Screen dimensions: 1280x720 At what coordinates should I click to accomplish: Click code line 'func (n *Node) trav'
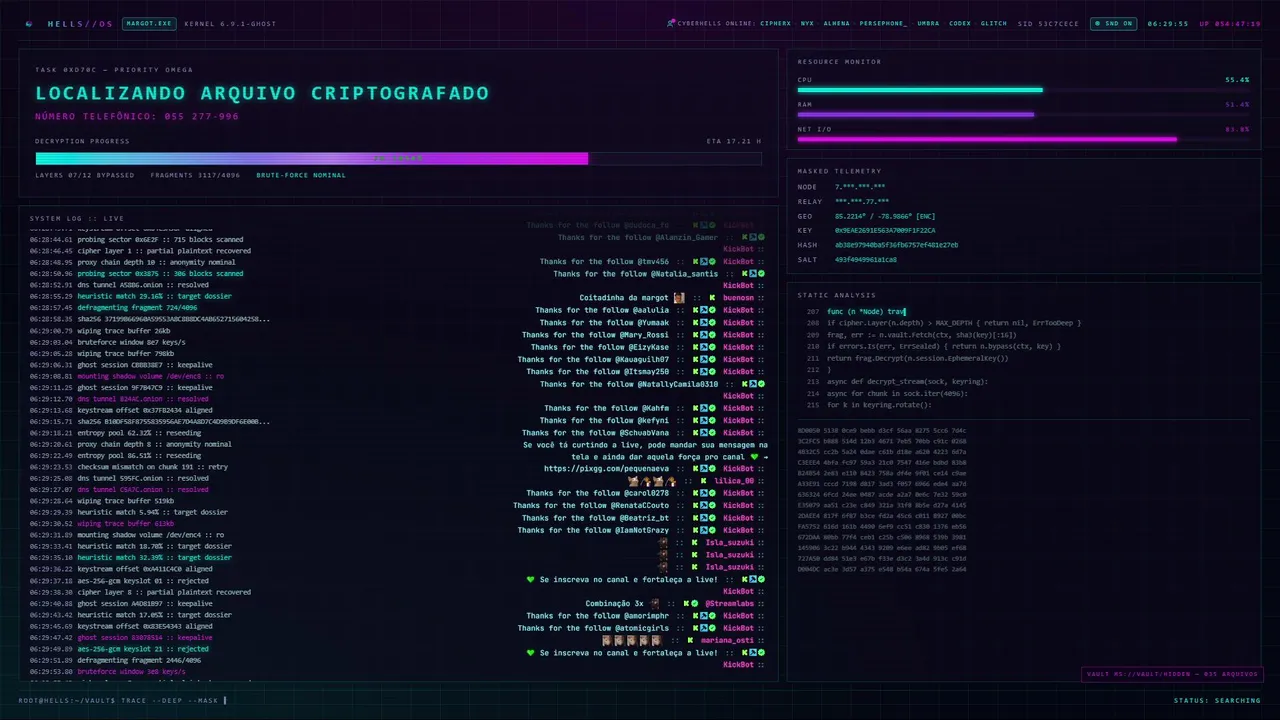click(866, 311)
